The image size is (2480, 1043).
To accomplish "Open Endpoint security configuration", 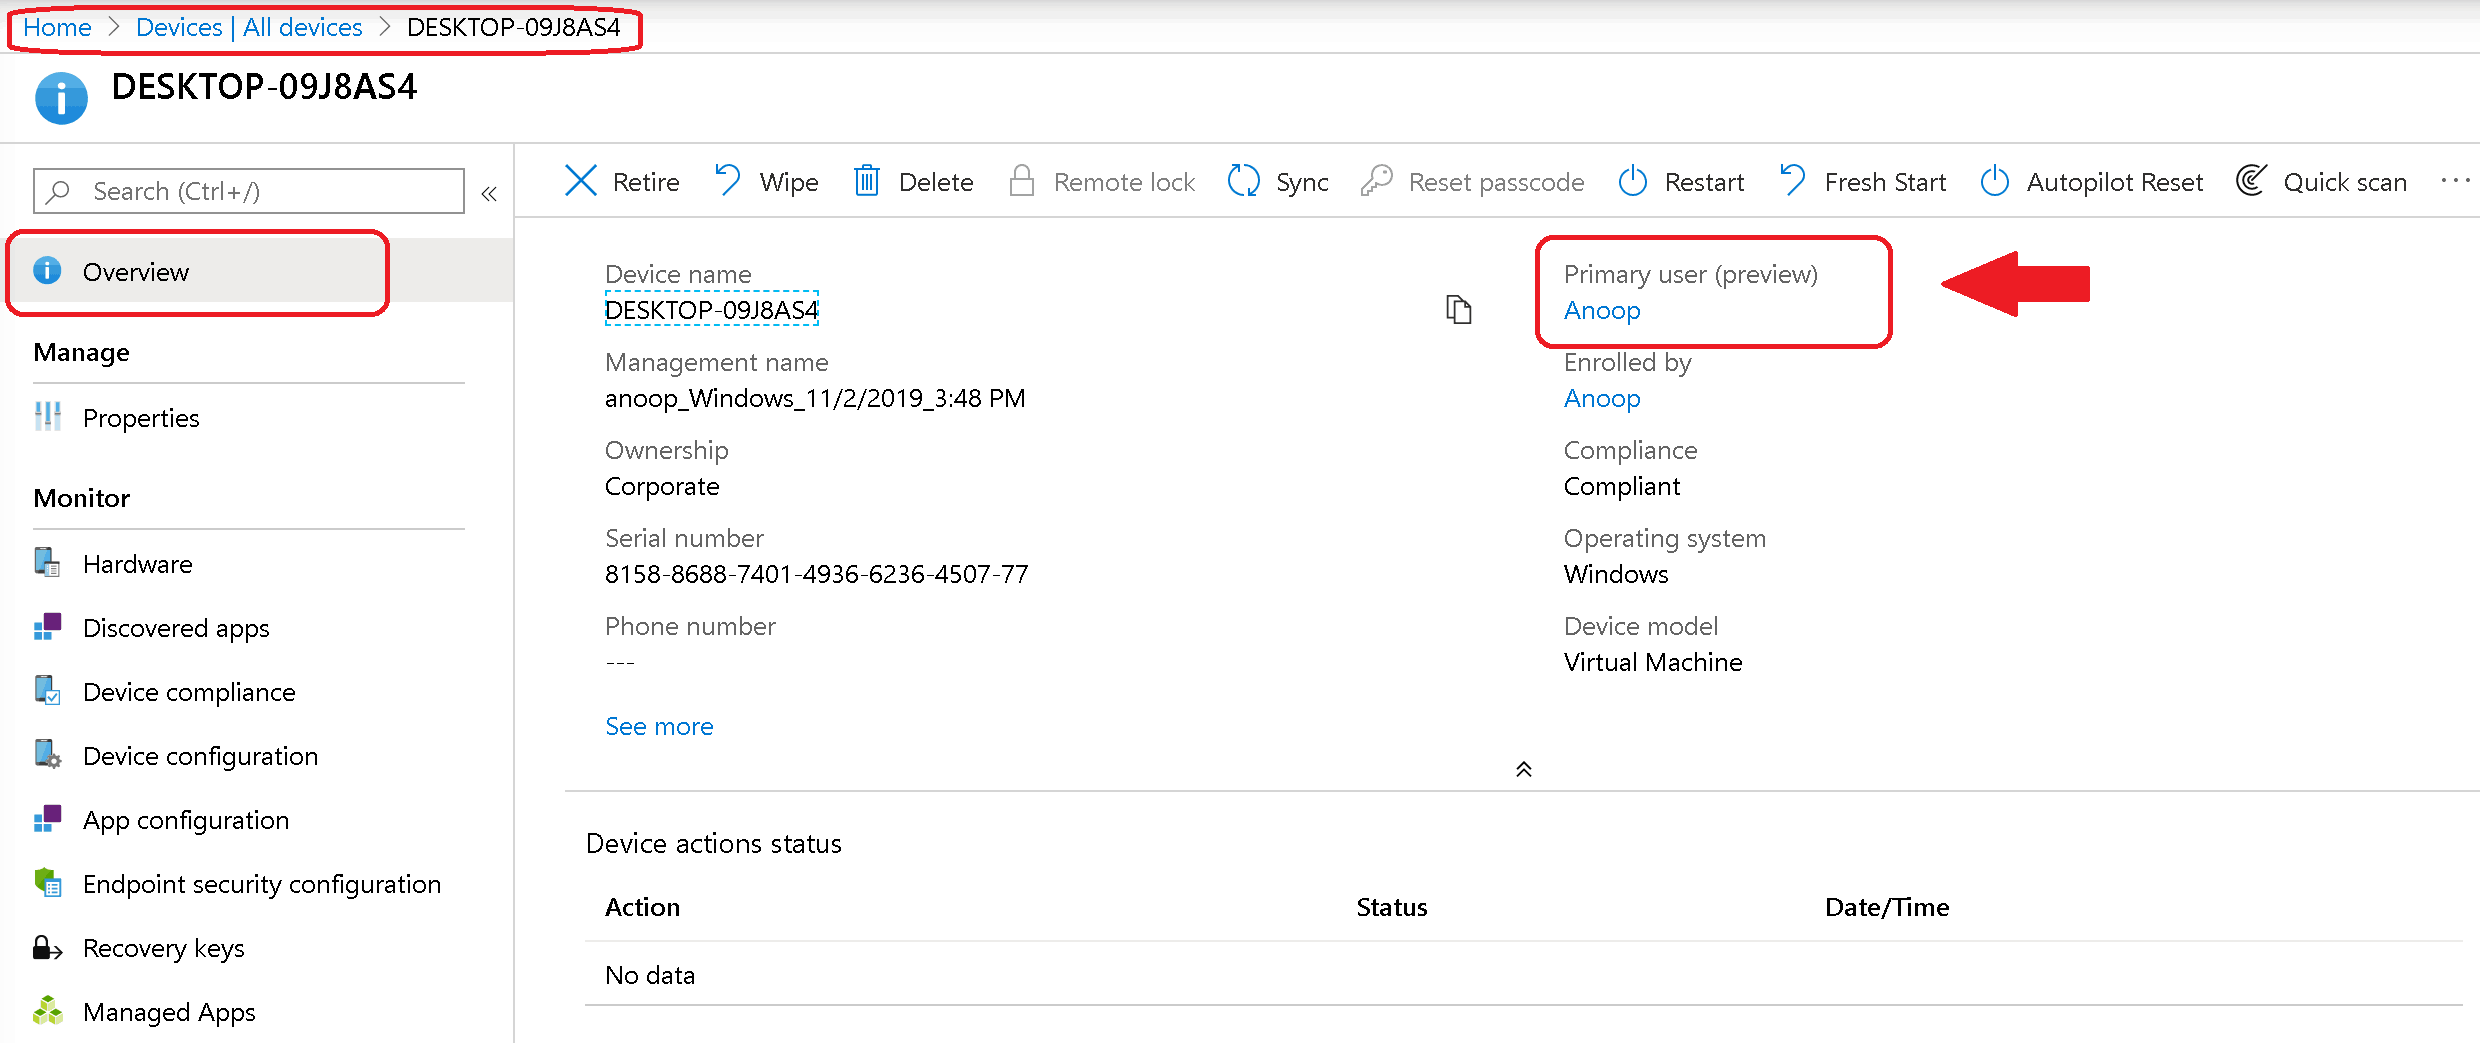I will [262, 884].
